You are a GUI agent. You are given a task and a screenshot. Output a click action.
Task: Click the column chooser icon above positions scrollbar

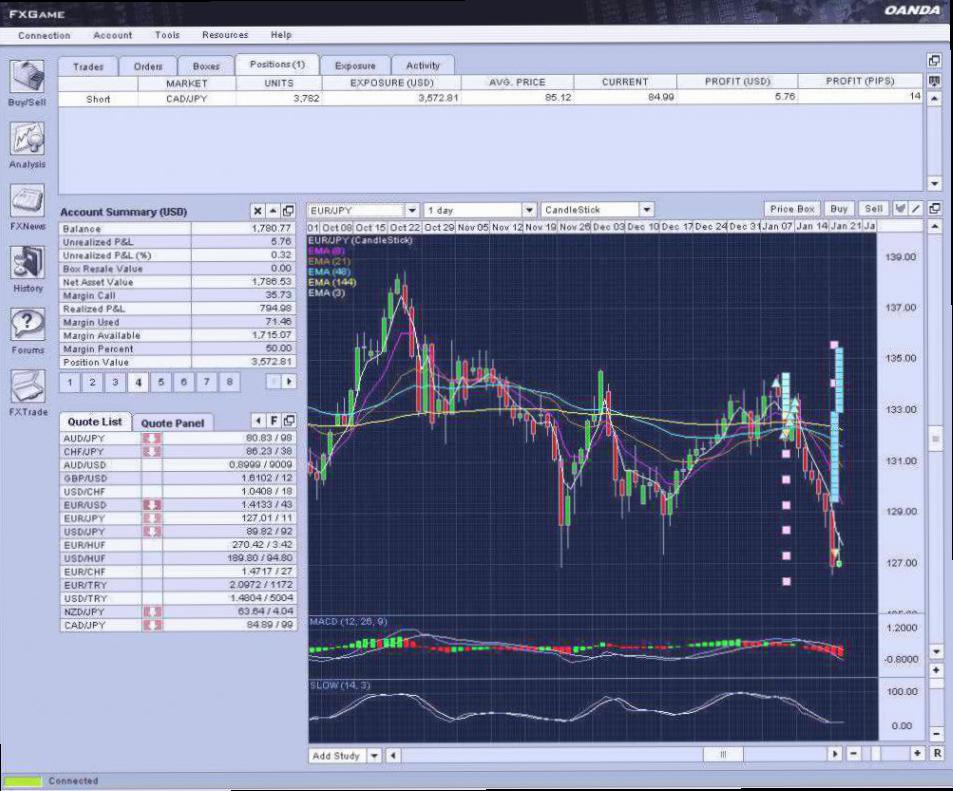tap(934, 81)
